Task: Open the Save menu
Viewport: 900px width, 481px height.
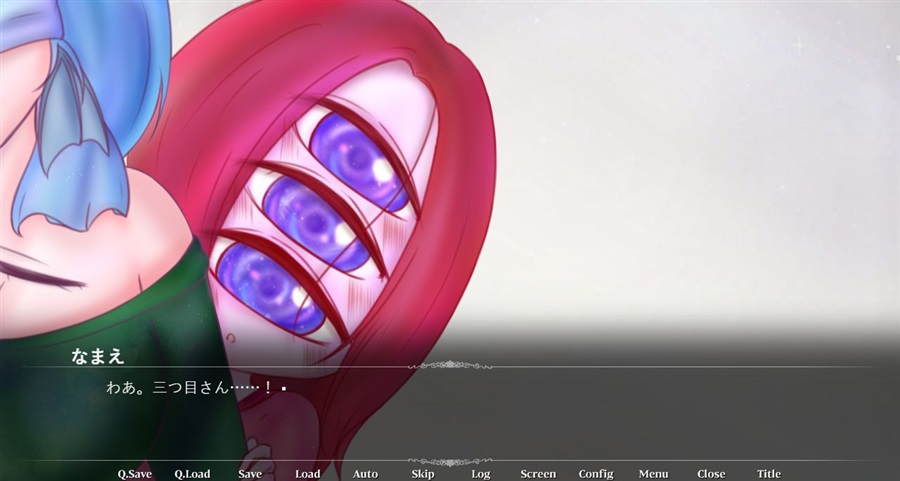Action: pyautogui.click(x=250, y=474)
